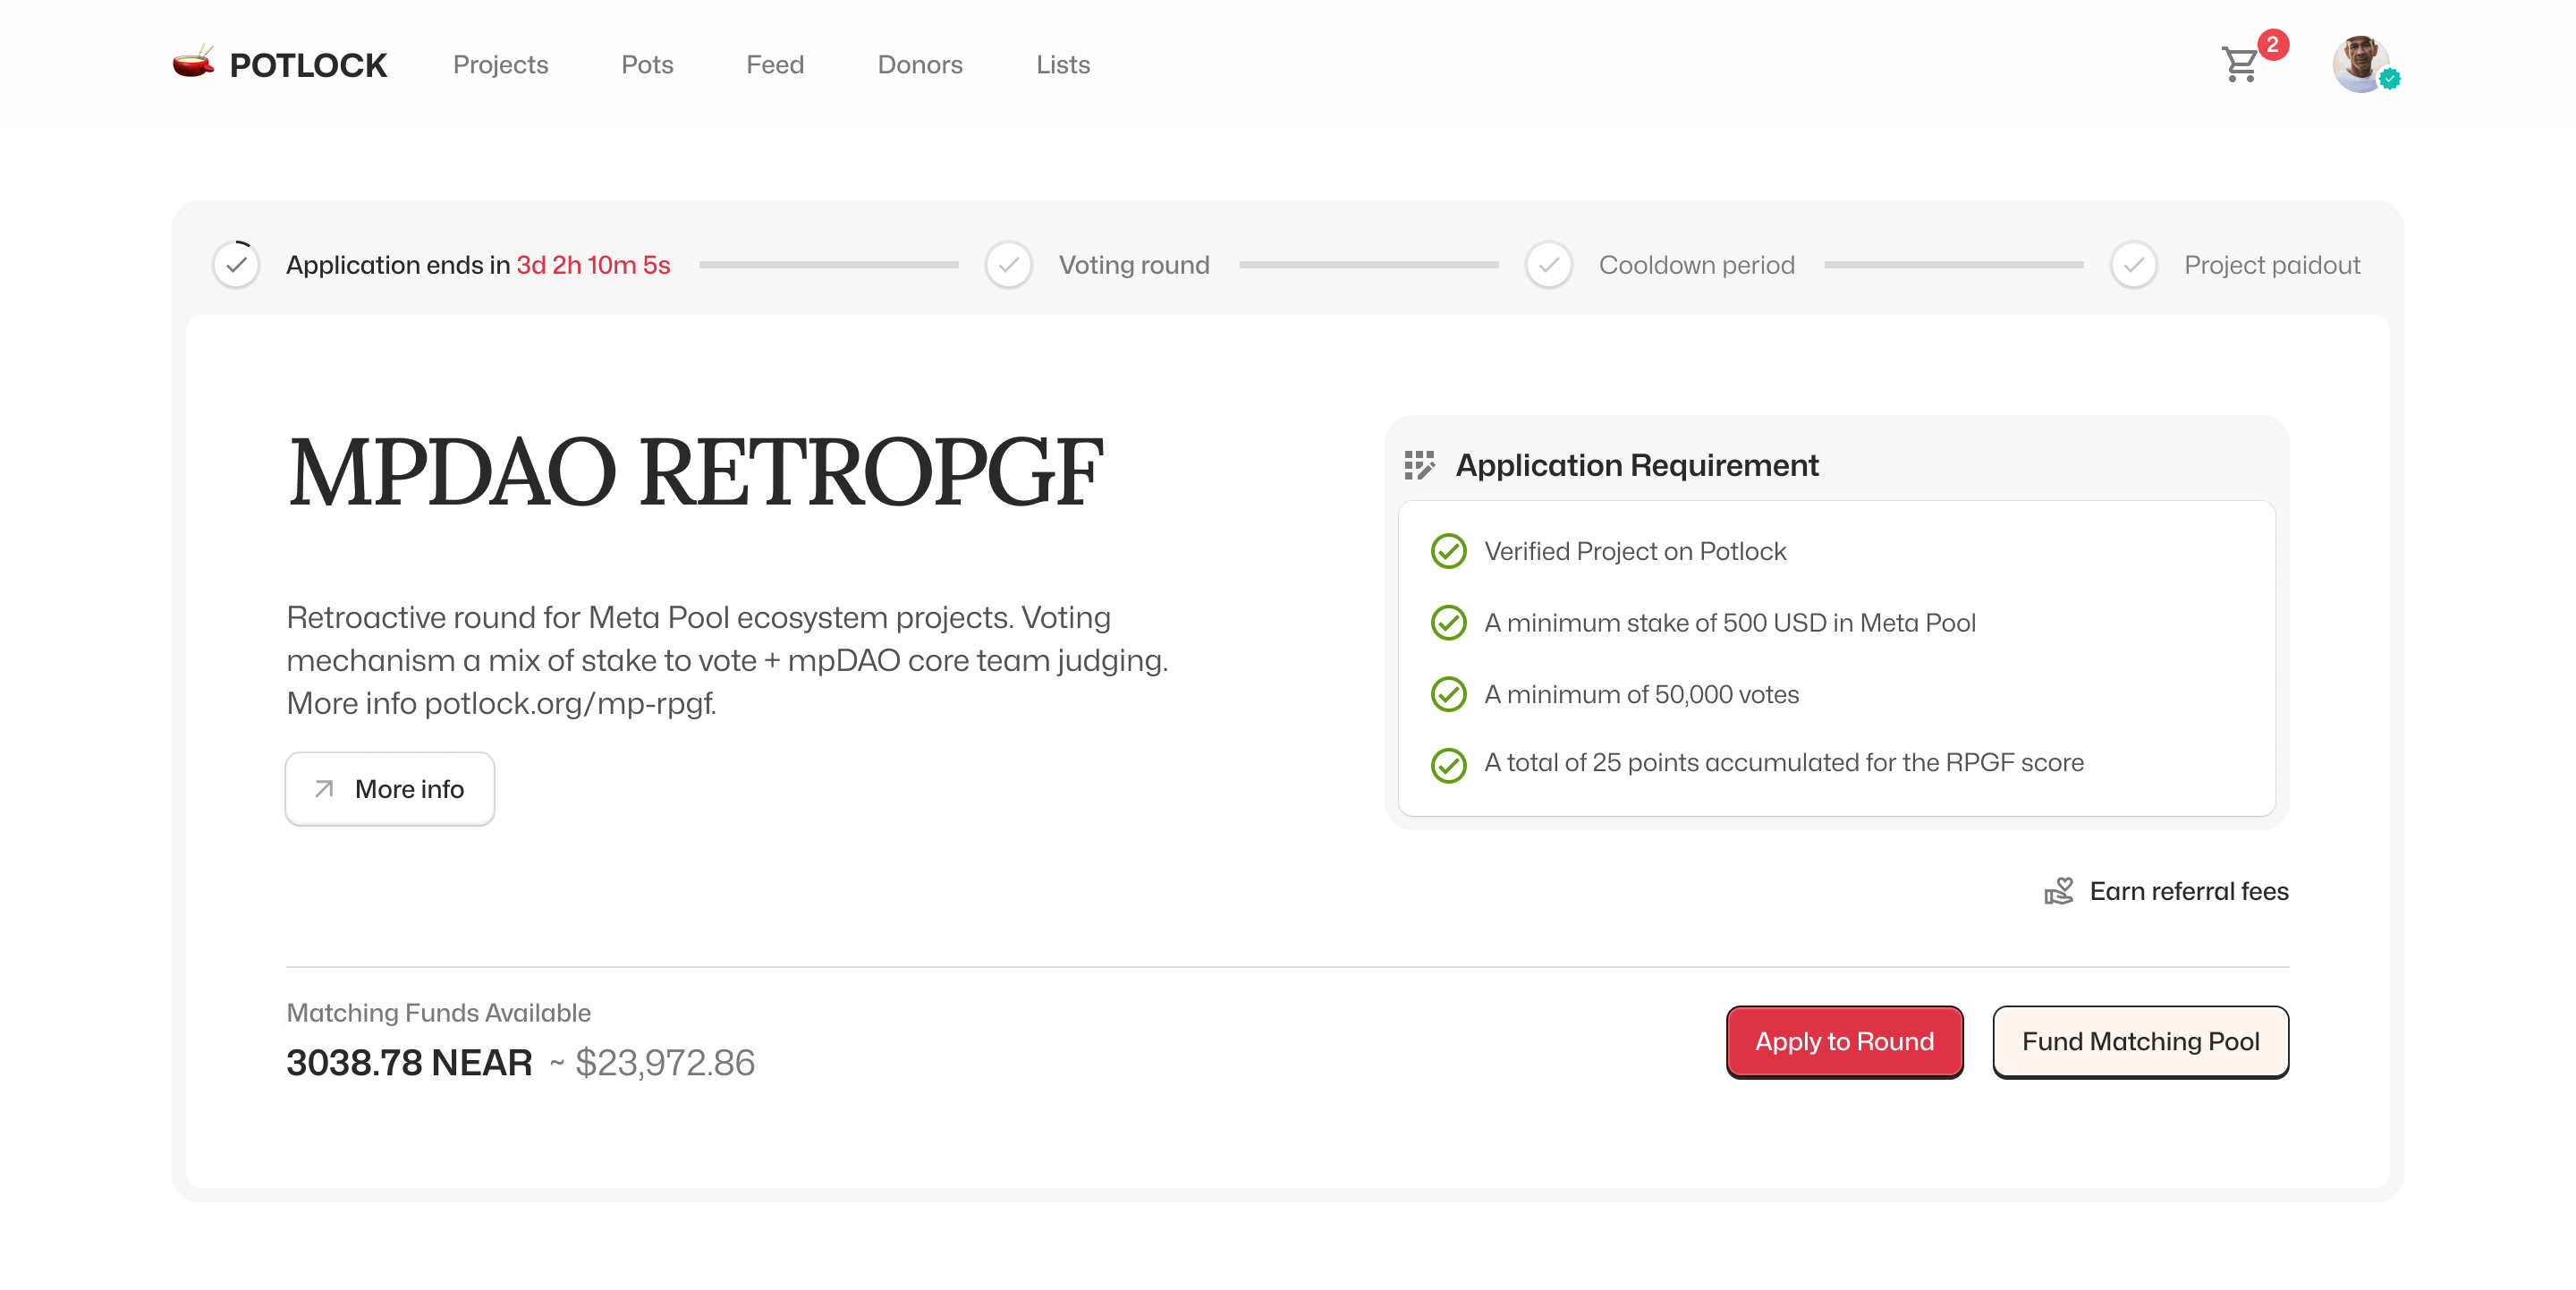Screen dimensions: 2576x1290
Task: Click the verified badge on avatar
Action: pos(2390,80)
